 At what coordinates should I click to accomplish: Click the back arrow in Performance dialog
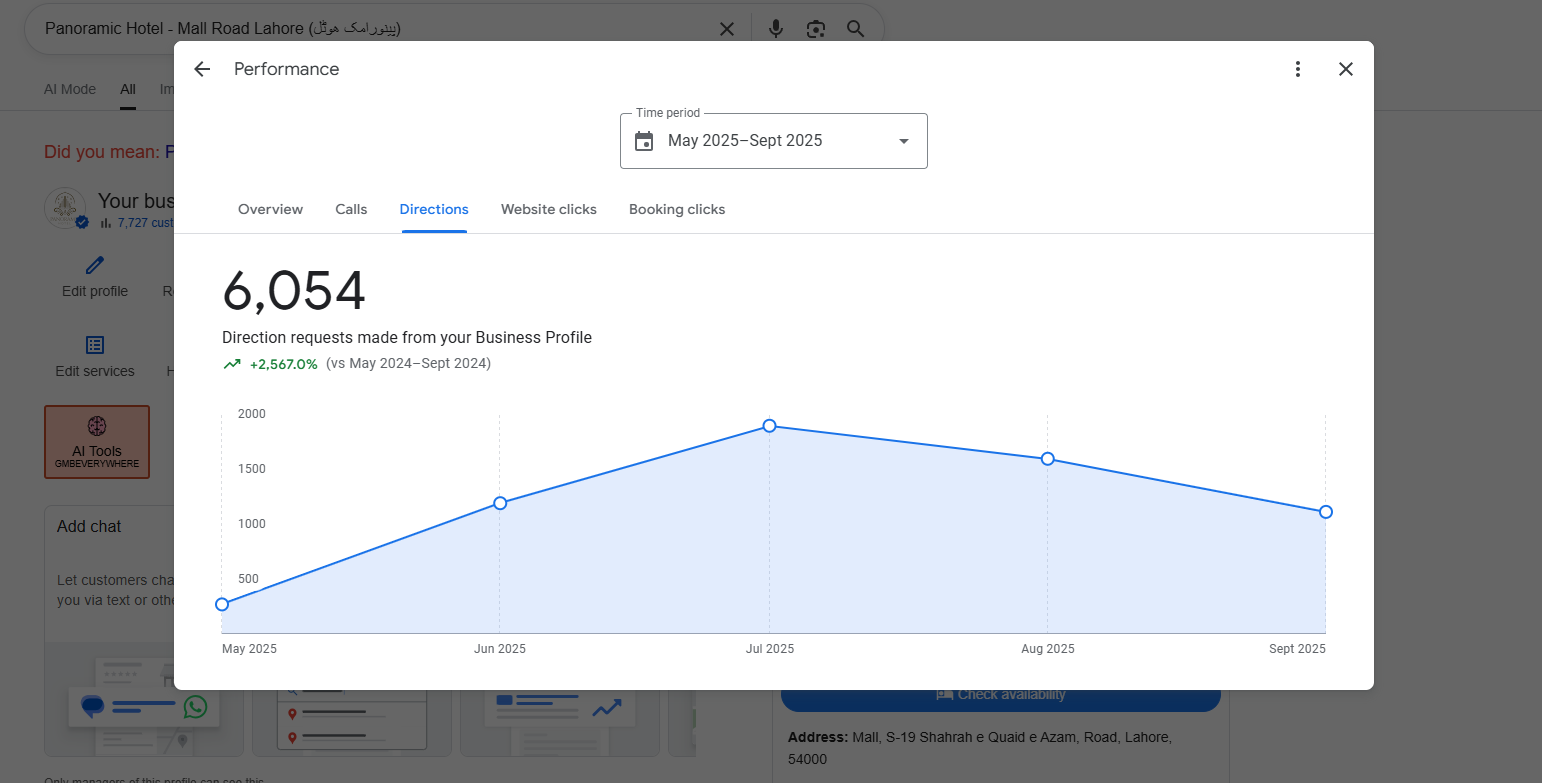pos(202,69)
